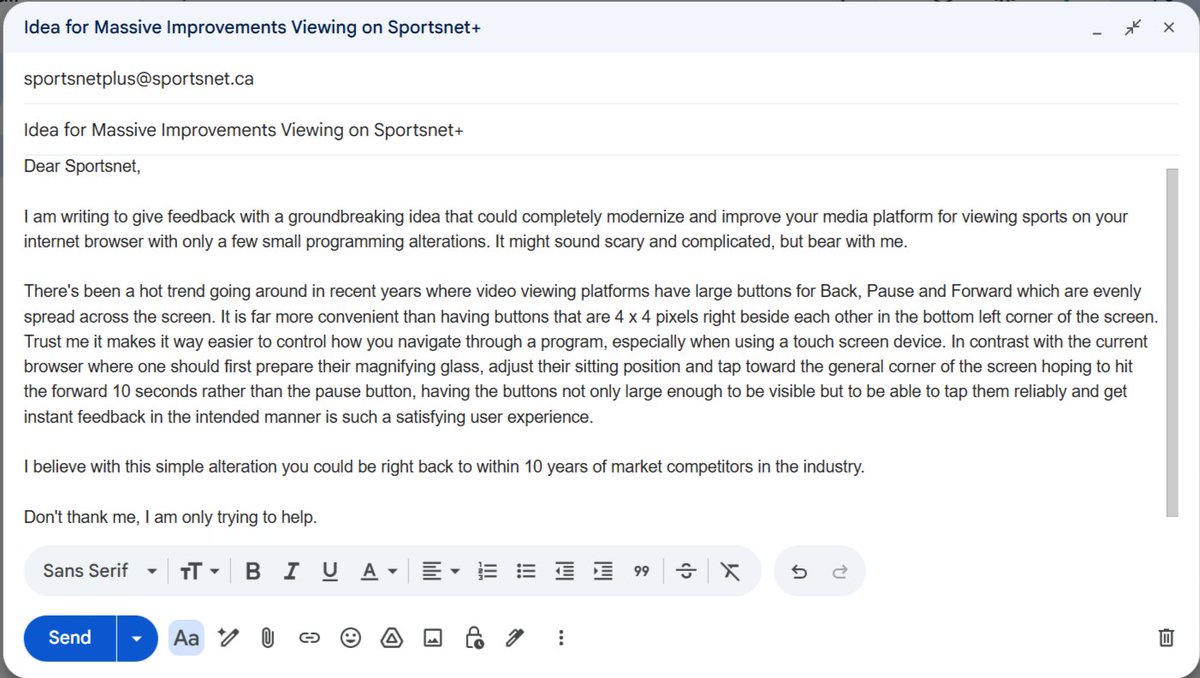The image size is (1200, 678).
Task: Open the three-dot more options menu
Action: point(561,637)
